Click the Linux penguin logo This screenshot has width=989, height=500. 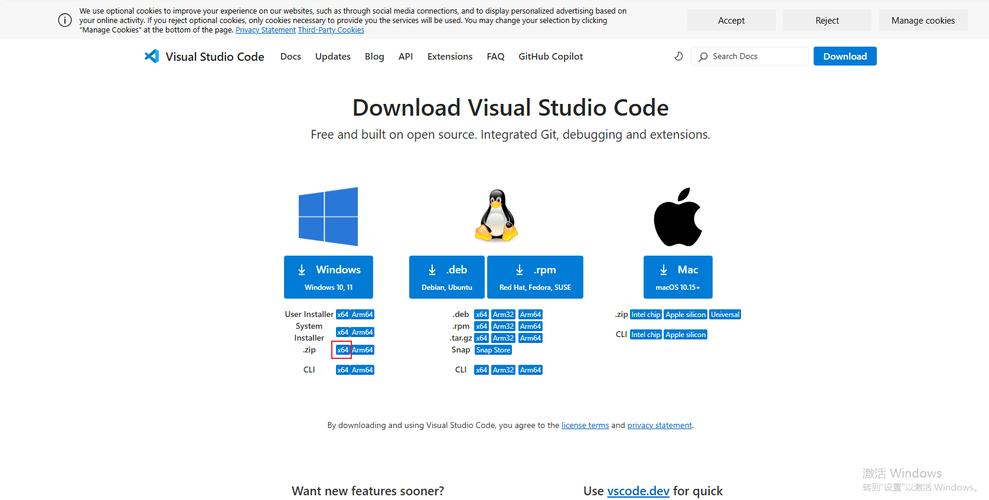point(496,215)
